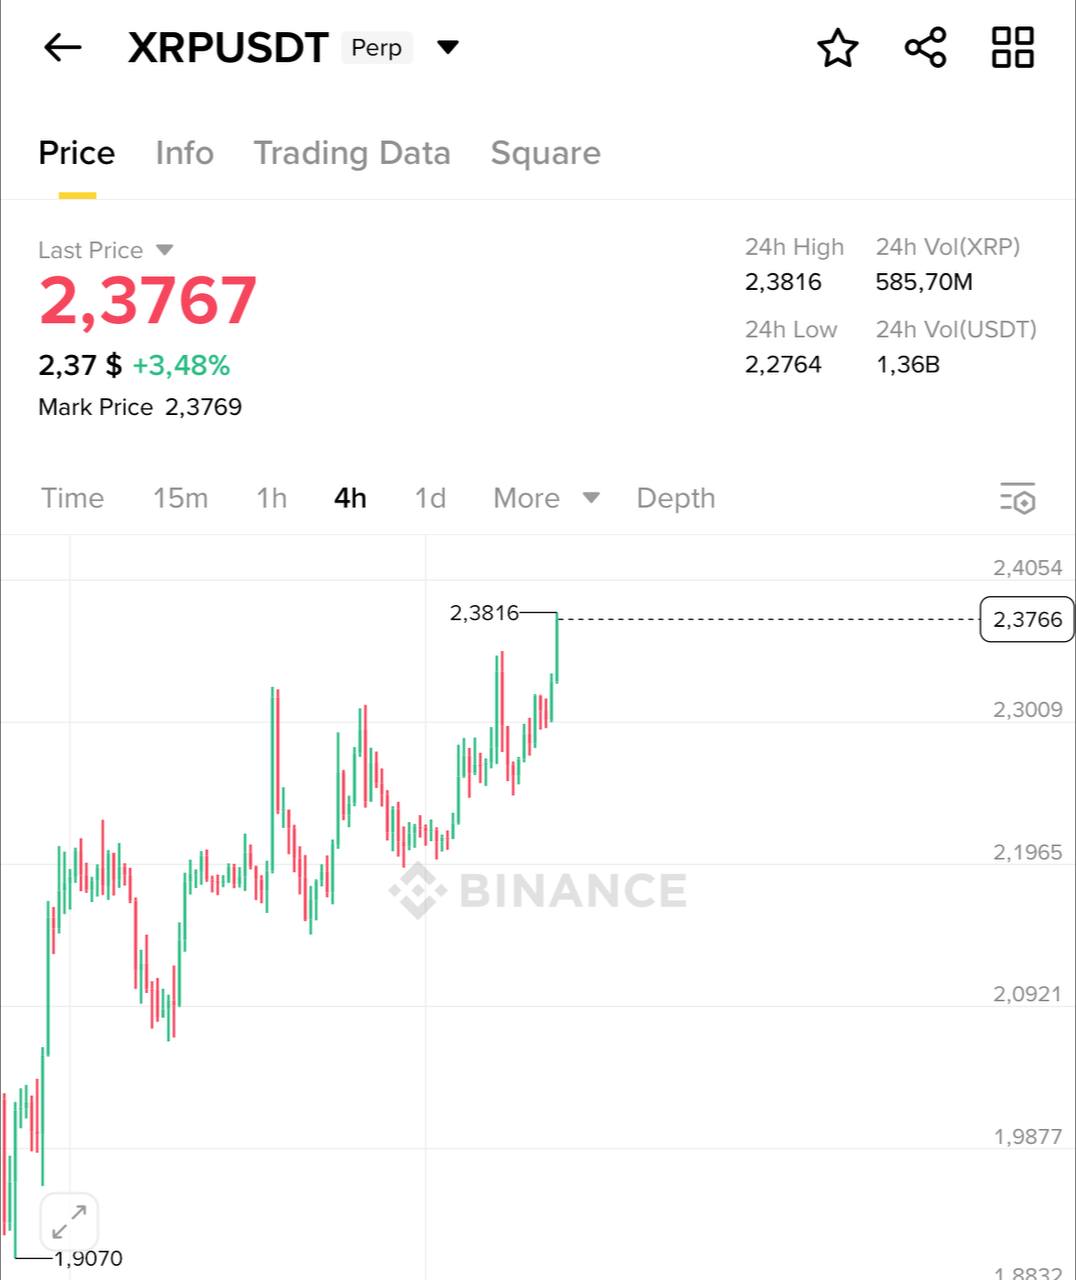Expand the XRPUSDT pair selector arrow

[448, 47]
